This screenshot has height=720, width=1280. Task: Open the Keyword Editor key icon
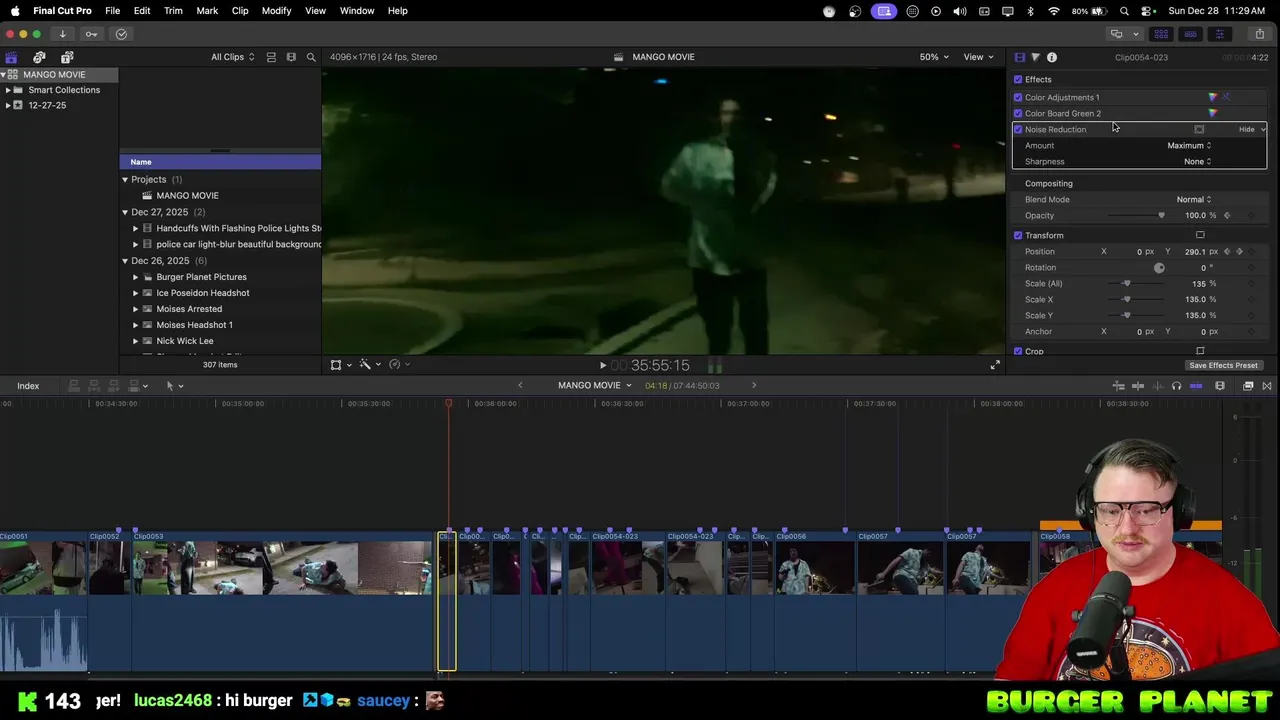[x=92, y=34]
